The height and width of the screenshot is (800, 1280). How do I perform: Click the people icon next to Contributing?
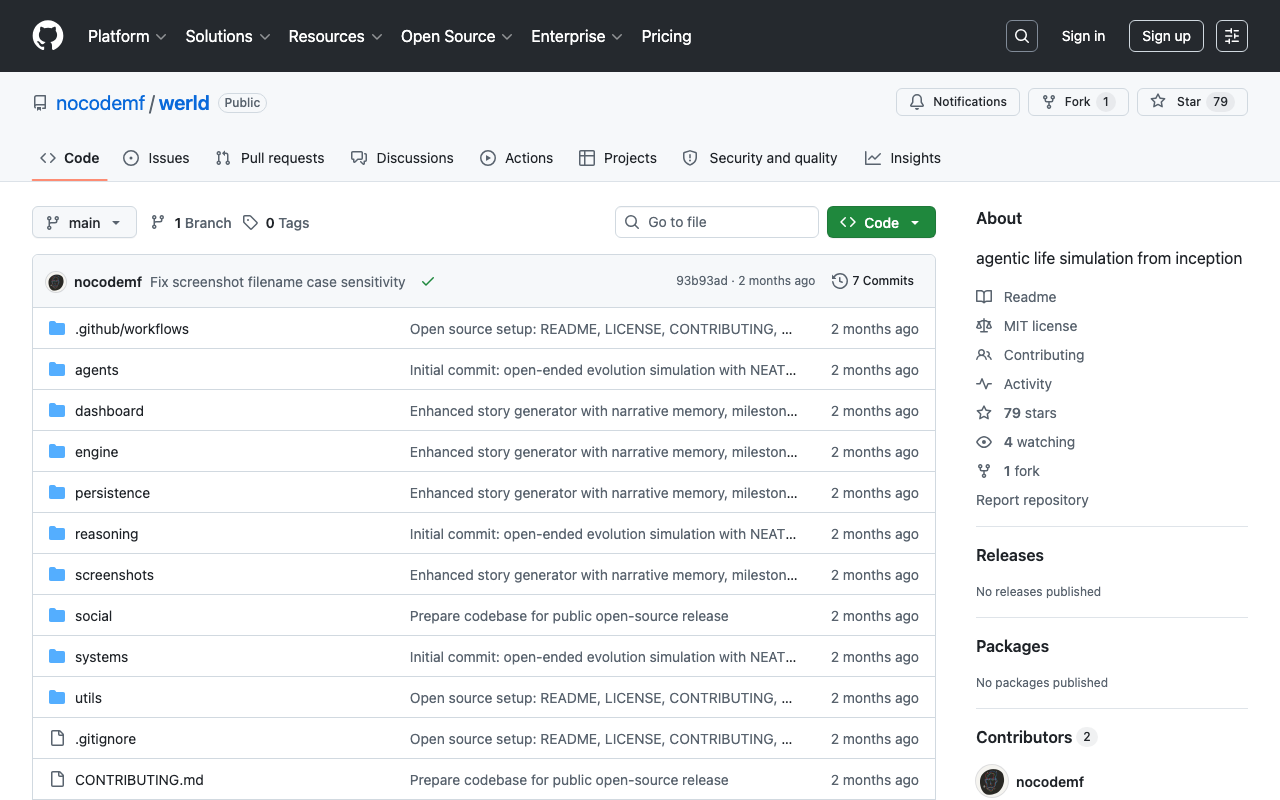pos(984,355)
